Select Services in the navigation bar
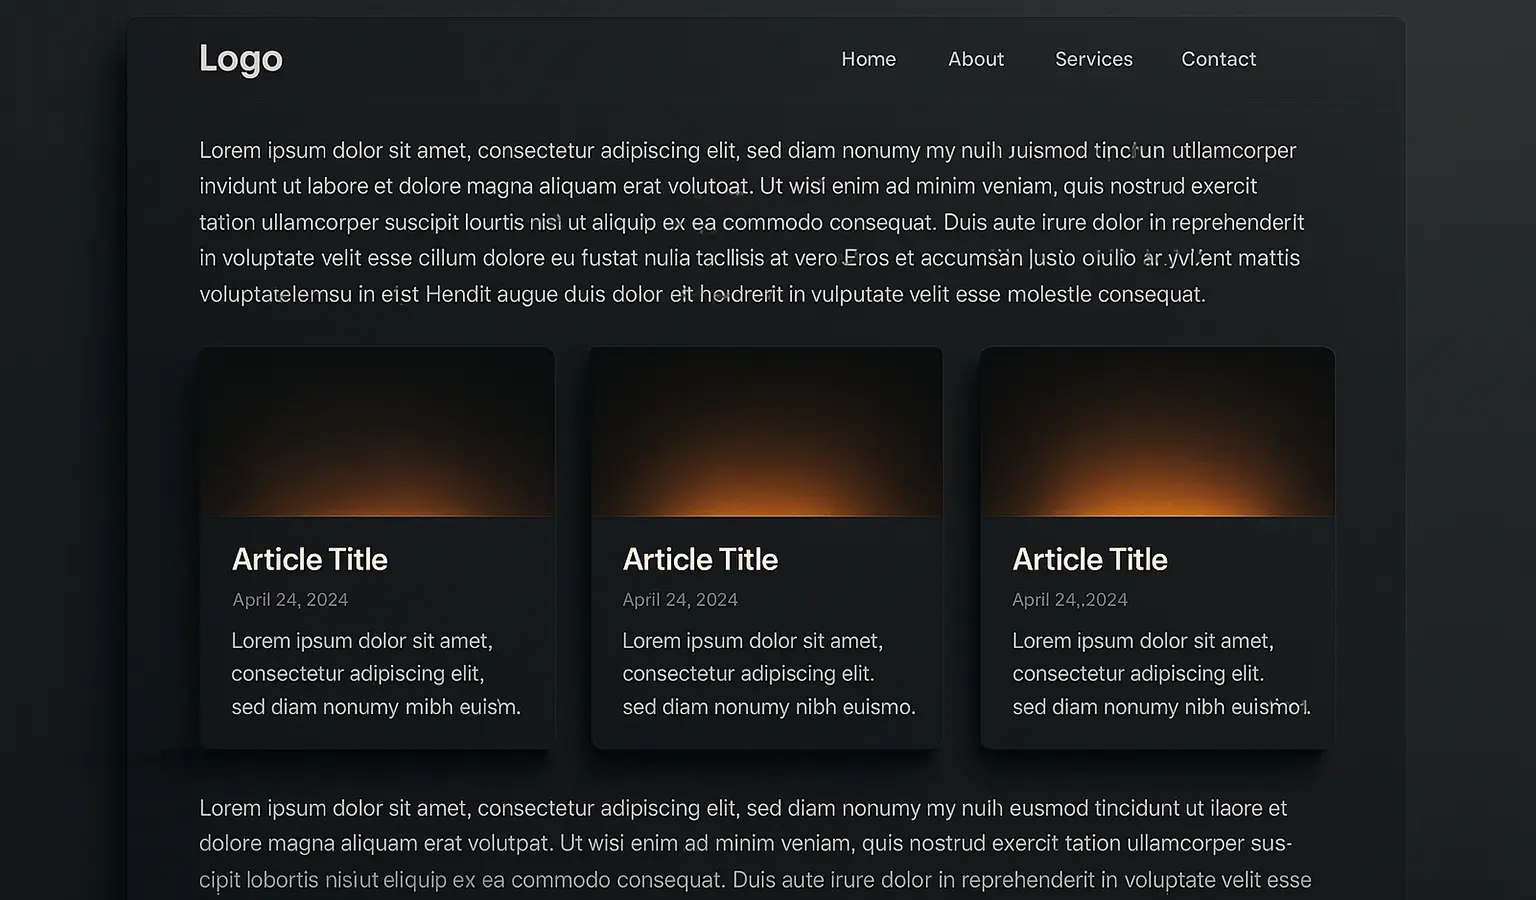The image size is (1536, 900). coord(1093,59)
